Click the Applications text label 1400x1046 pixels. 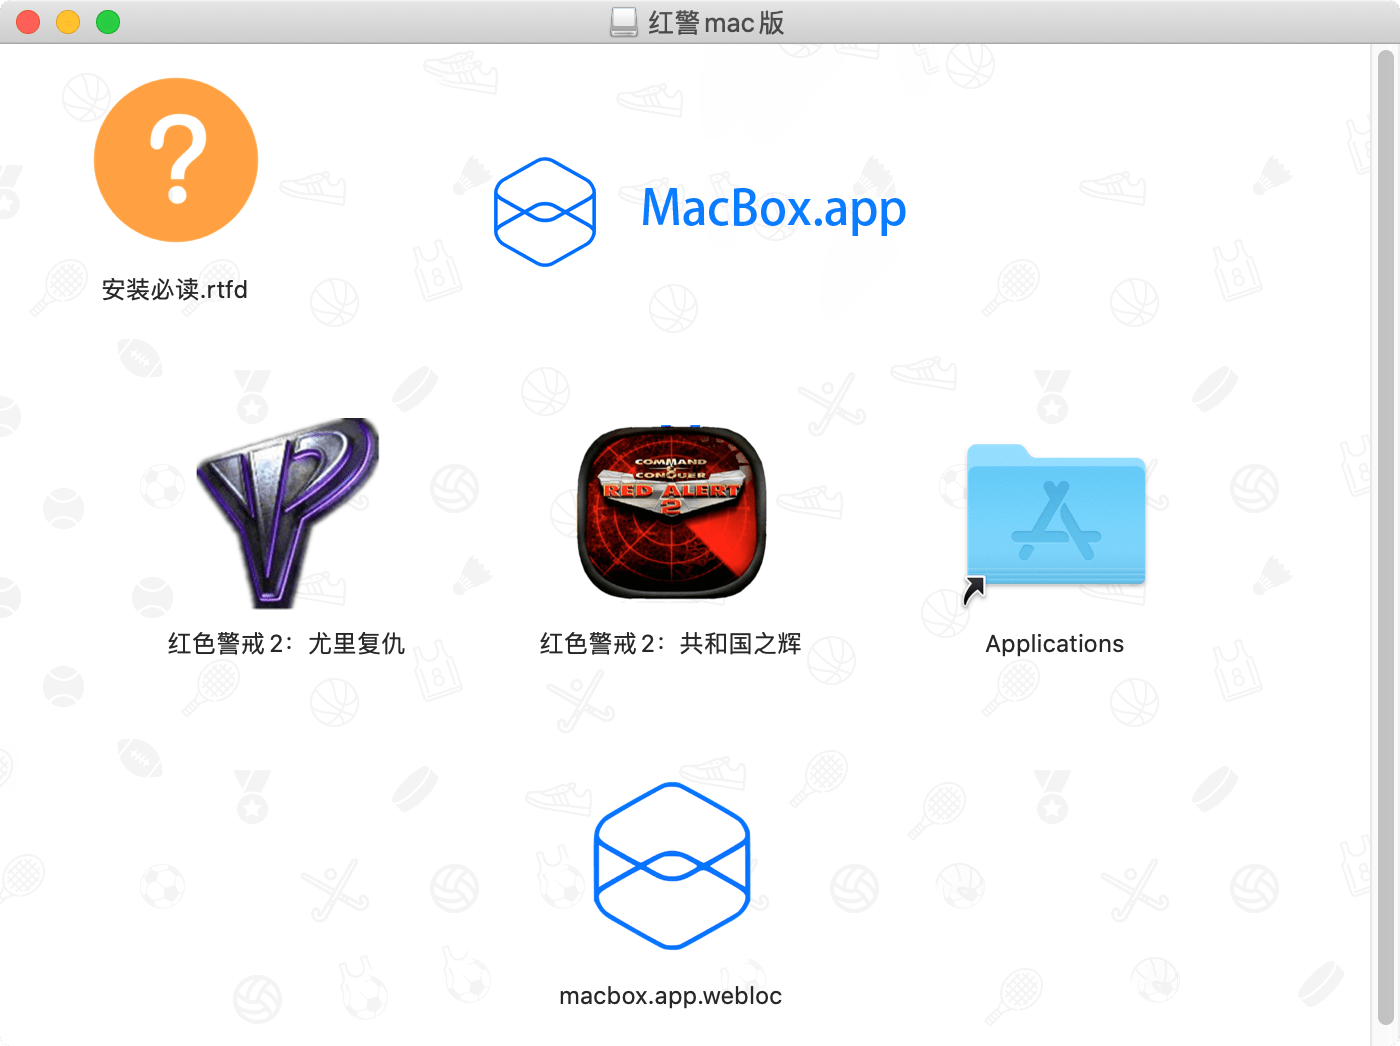(x=1055, y=644)
